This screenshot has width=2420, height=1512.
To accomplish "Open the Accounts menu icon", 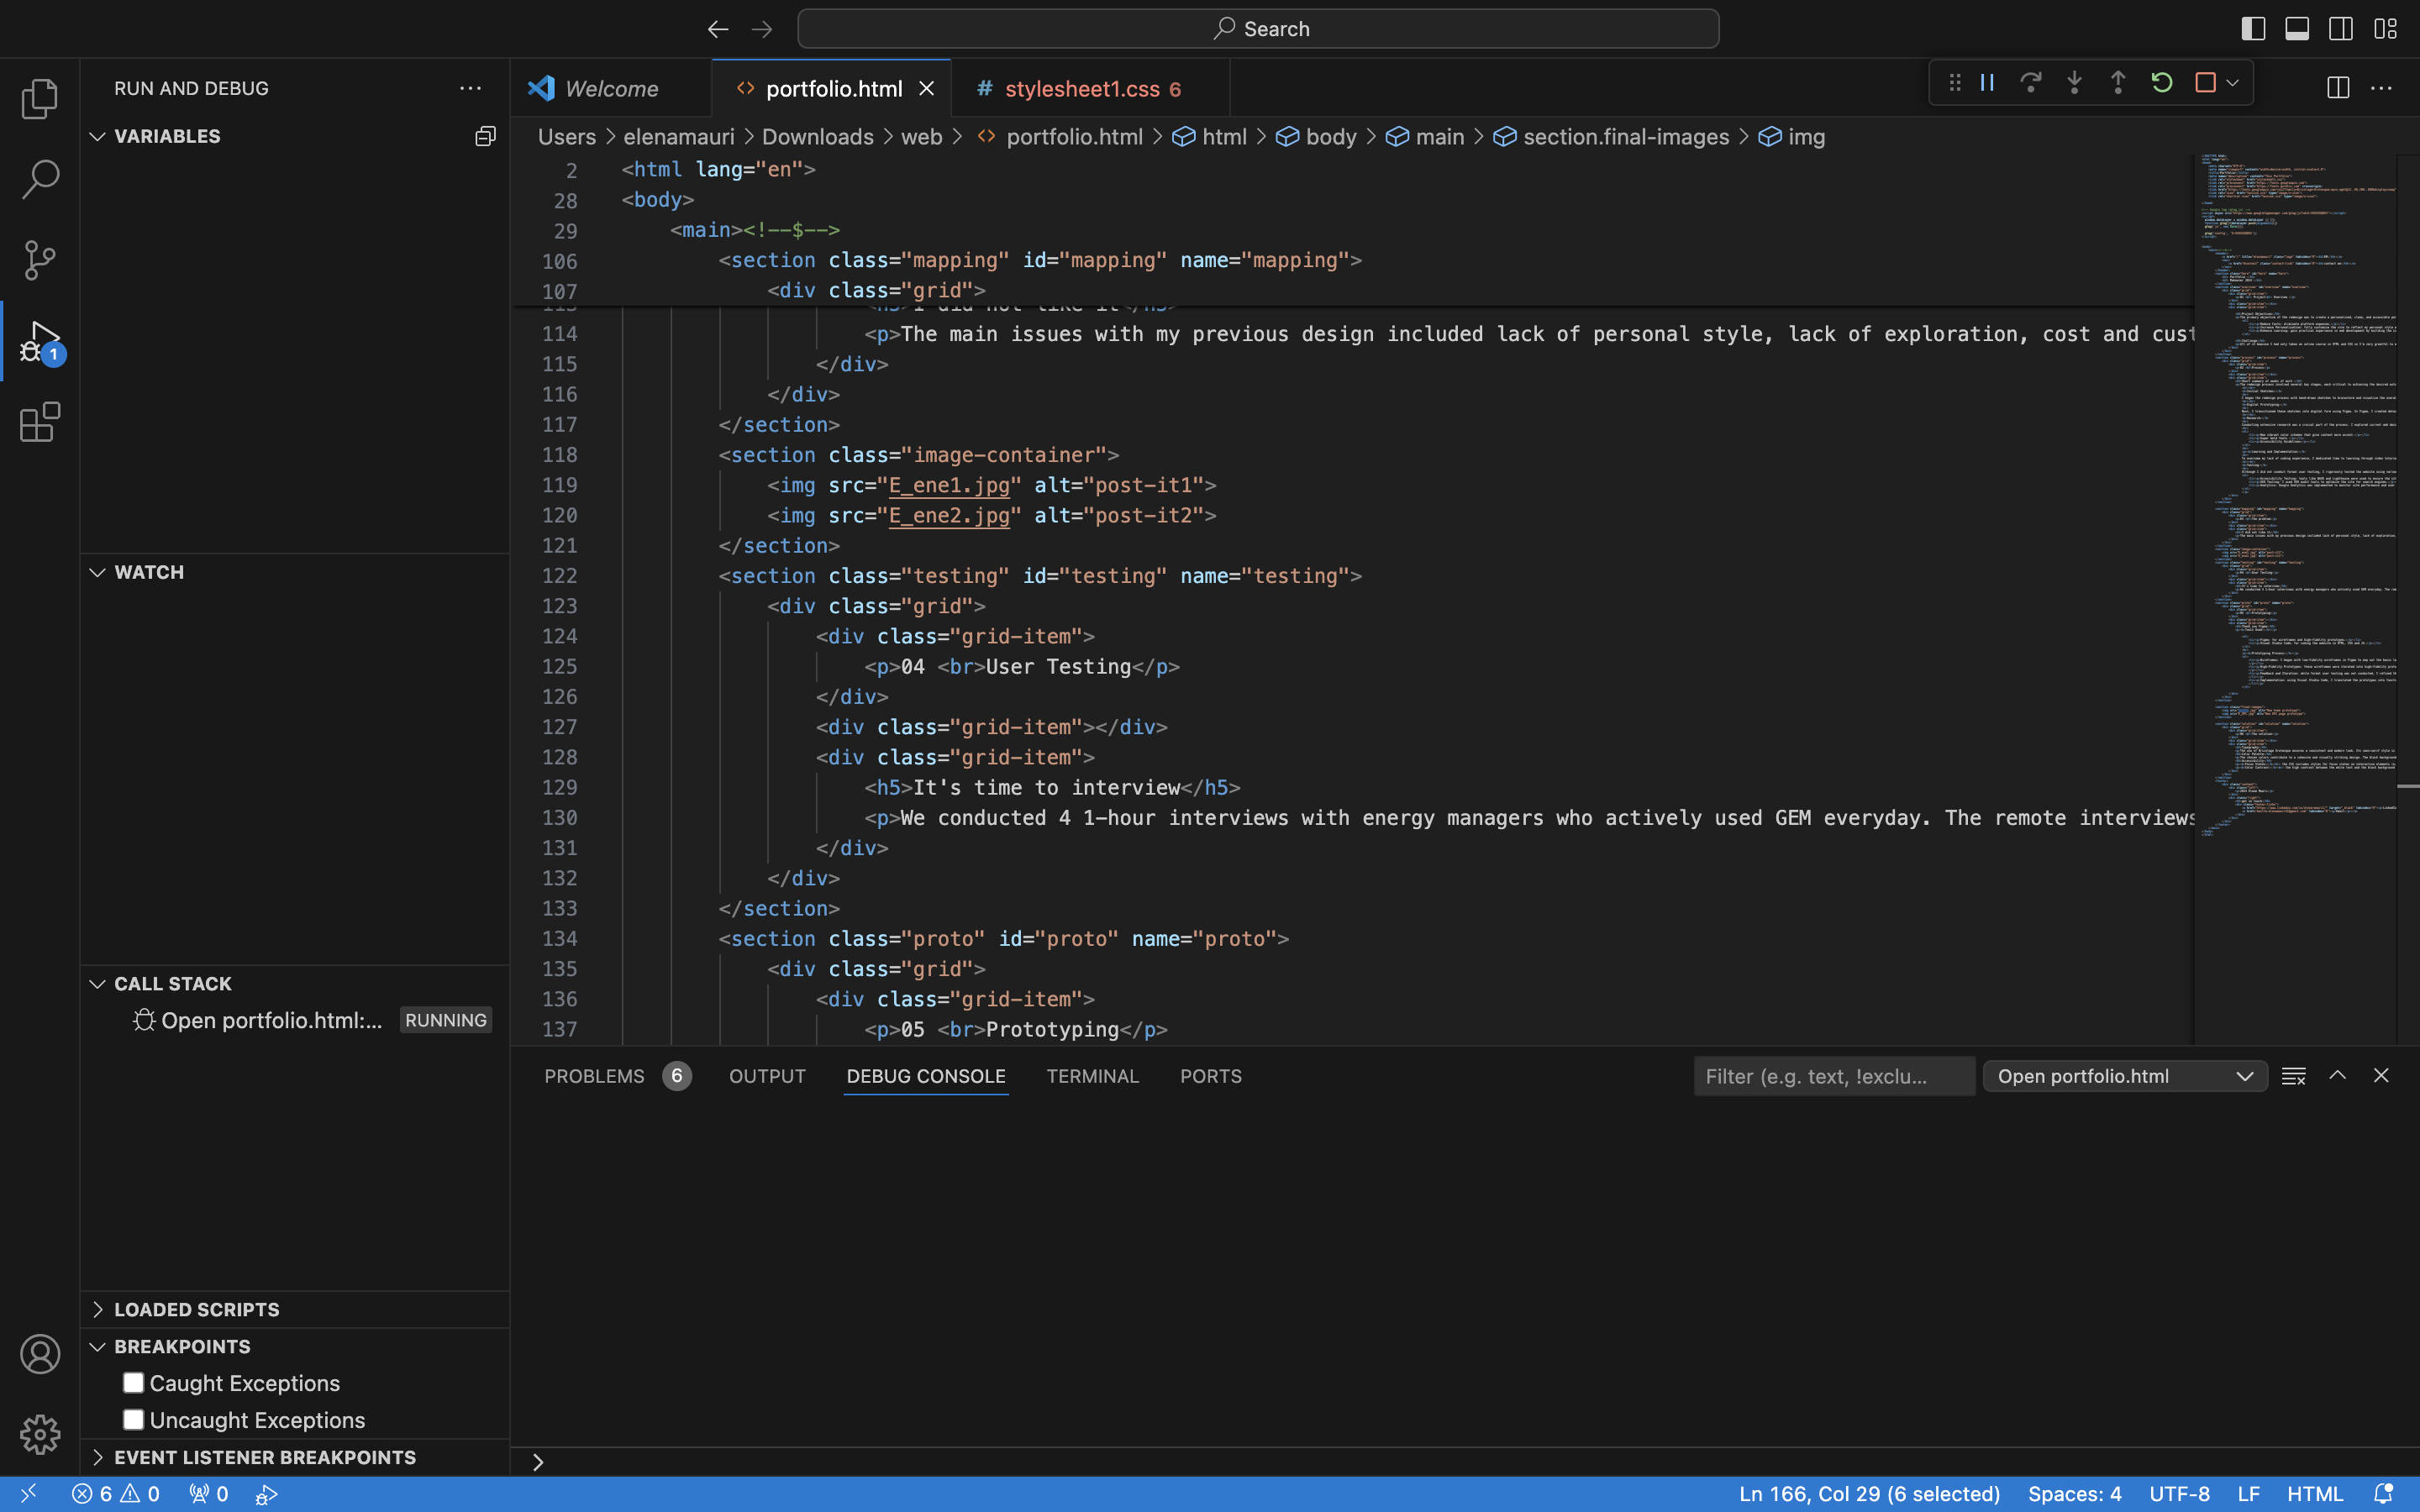I will coord(40,1354).
